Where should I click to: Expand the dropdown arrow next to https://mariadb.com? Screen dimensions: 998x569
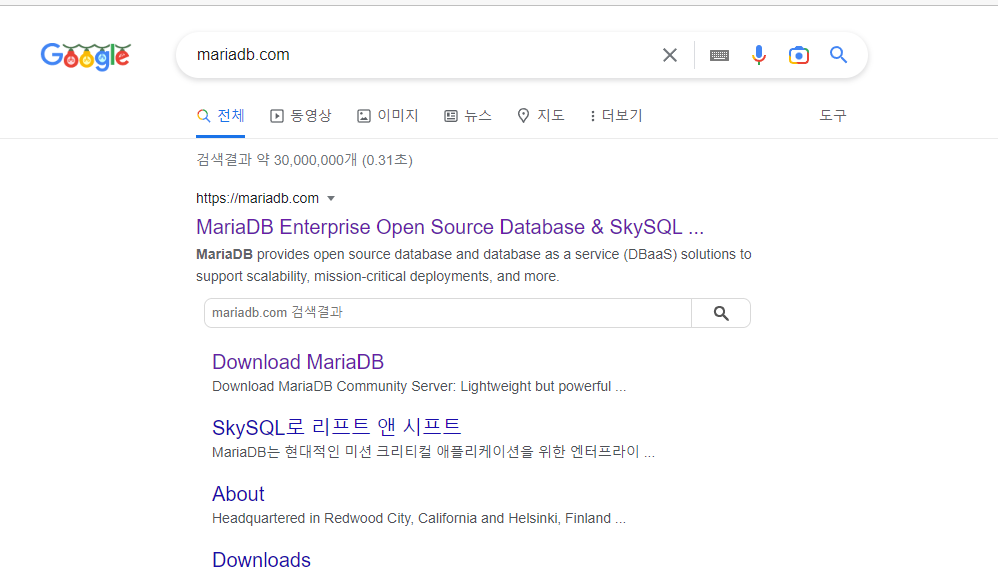pyautogui.click(x=331, y=199)
